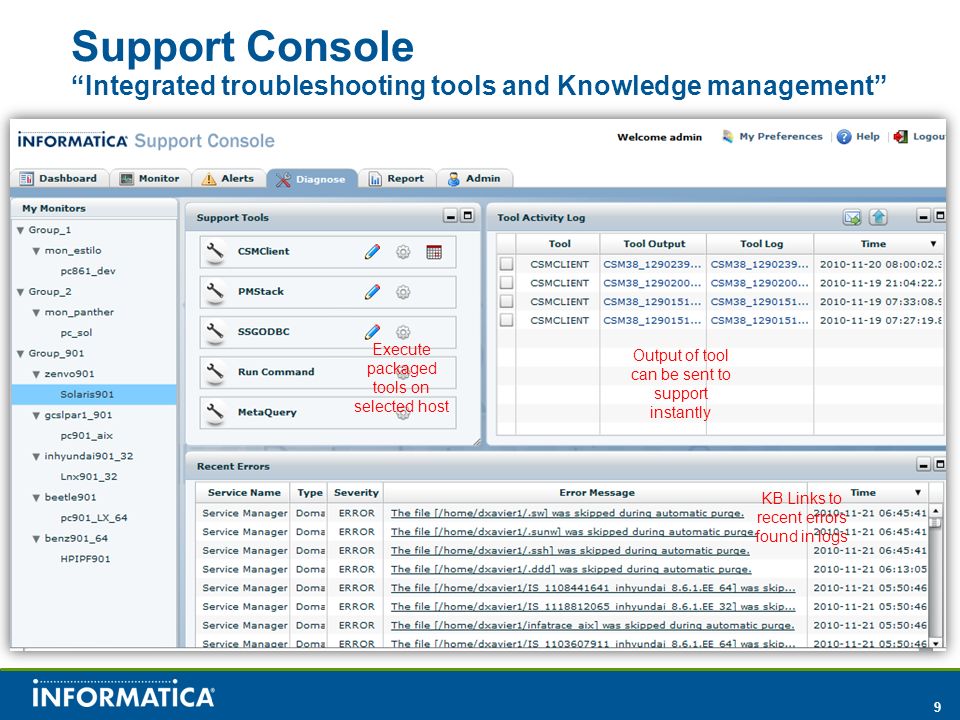Image resolution: width=960 pixels, height=720 pixels.
Task: Open the .ssh file skipped error link
Action: pyautogui.click(x=570, y=550)
